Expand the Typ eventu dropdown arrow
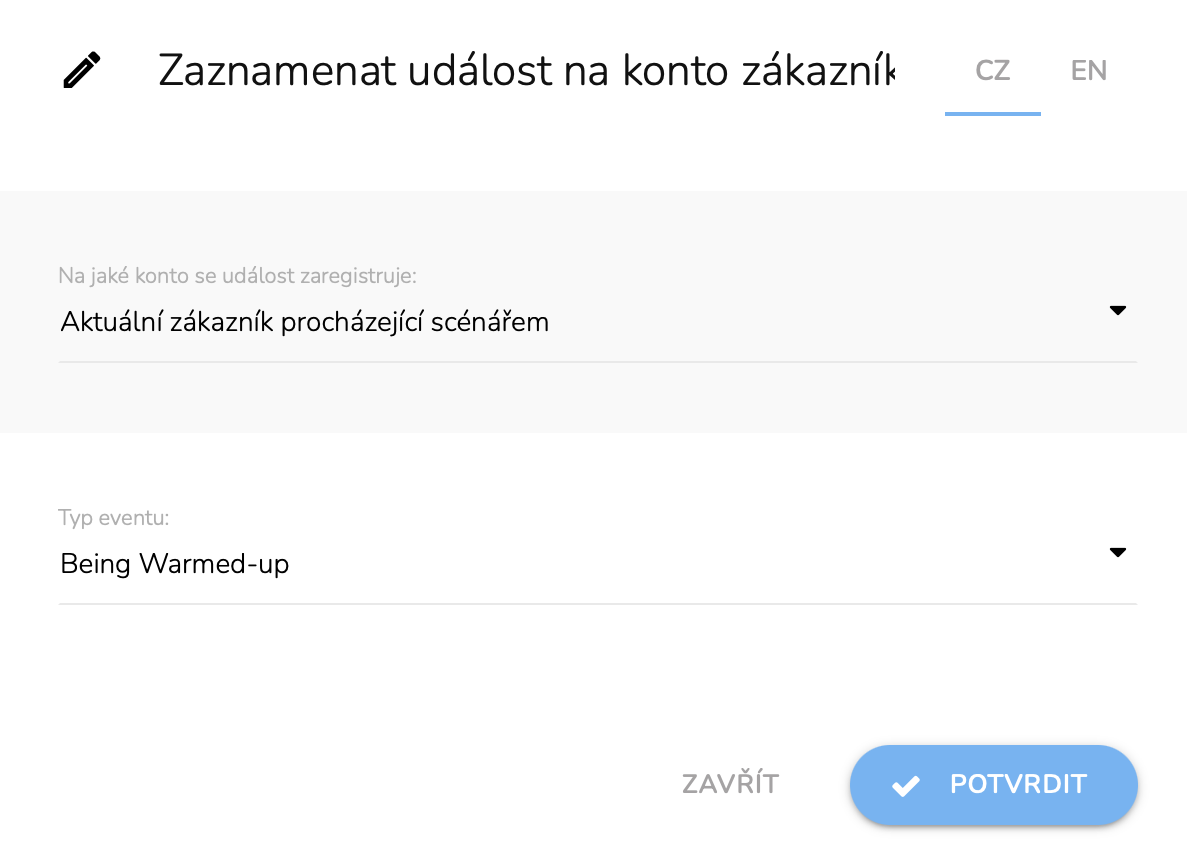1187x852 pixels. click(1118, 552)
